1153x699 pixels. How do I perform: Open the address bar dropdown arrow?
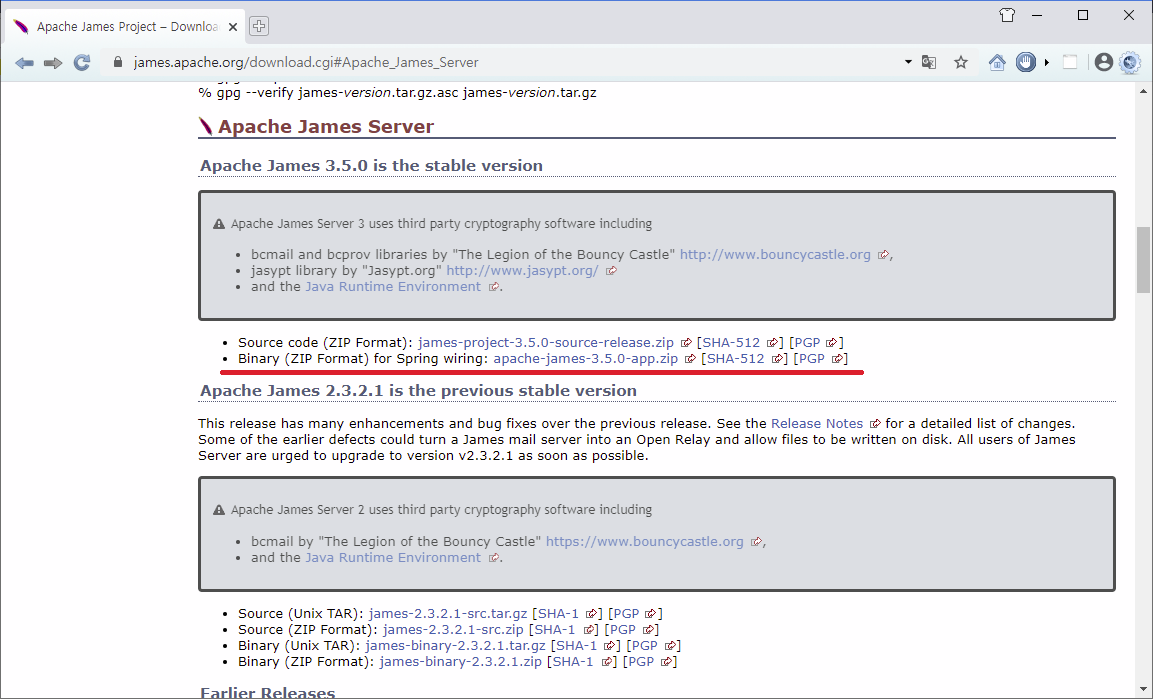(x=908, y=62)
